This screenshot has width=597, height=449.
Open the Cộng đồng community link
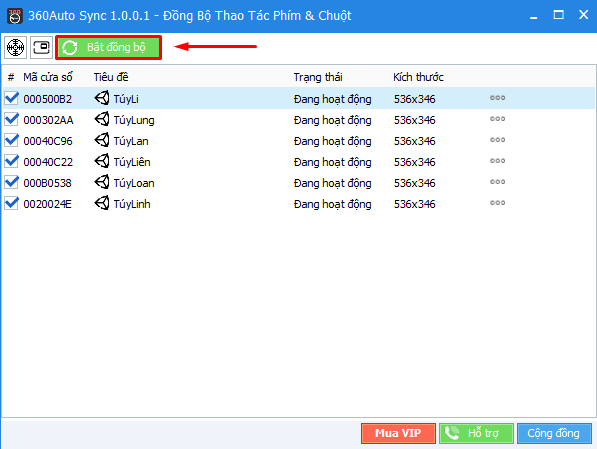point(554,433)
